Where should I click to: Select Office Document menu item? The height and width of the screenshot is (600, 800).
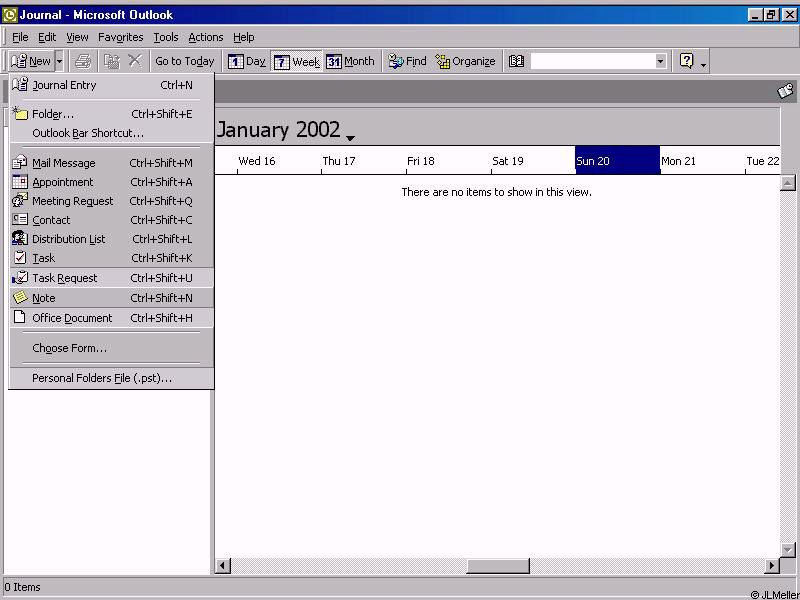coord(111,318)
